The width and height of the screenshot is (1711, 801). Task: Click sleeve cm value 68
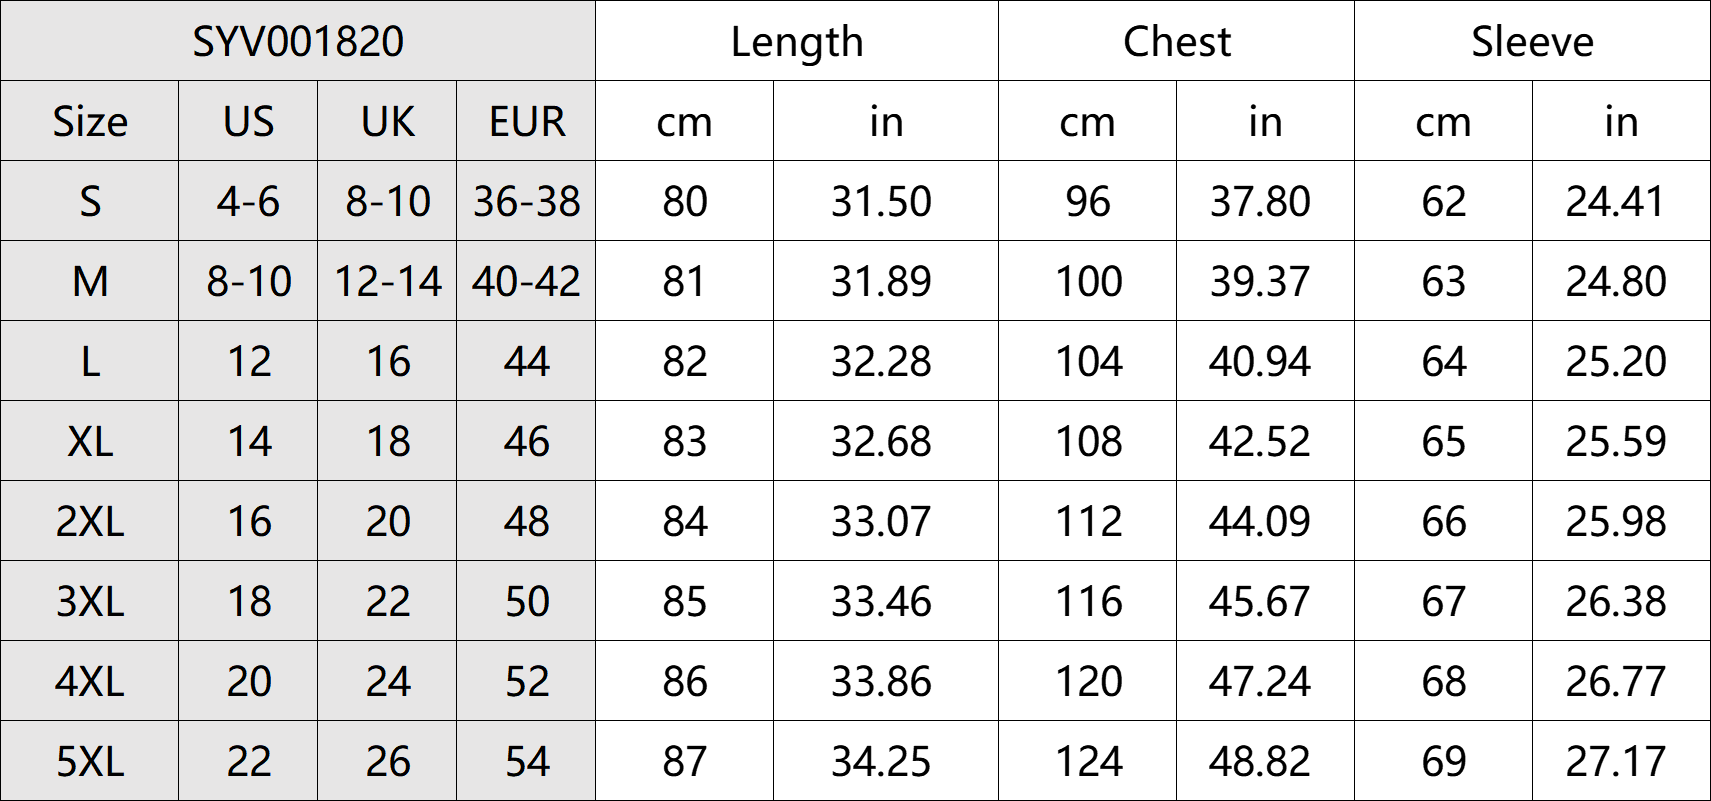(x=1443, y=682)
